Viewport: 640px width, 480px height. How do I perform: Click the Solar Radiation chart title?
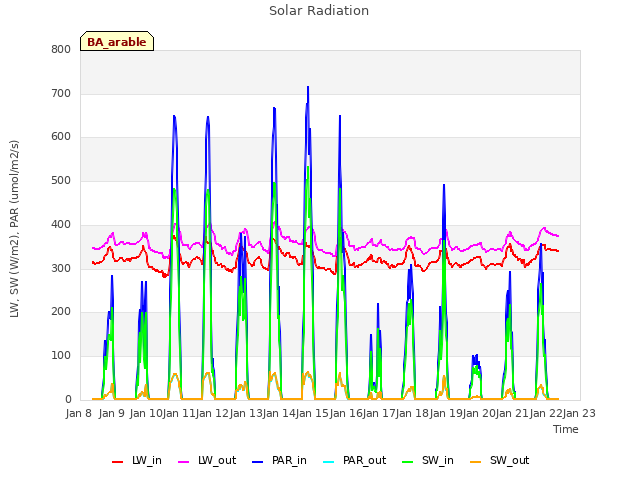(x=319, y=11)
